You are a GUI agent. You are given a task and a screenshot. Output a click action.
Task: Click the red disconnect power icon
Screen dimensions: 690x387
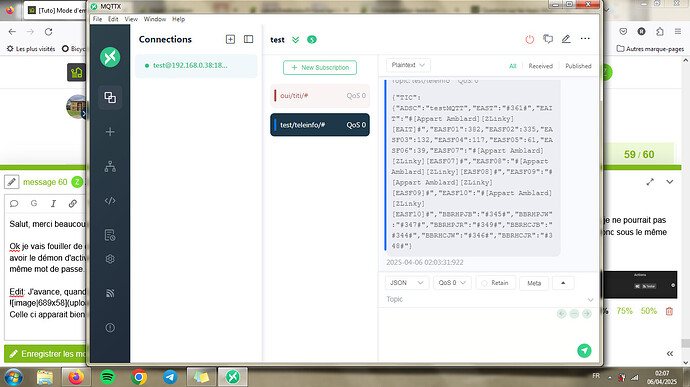coord(529,39)
